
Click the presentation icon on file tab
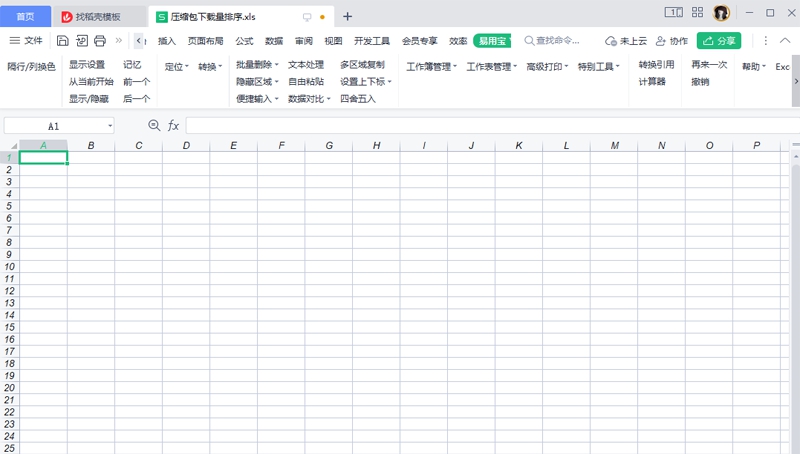(x=307, y=17)
